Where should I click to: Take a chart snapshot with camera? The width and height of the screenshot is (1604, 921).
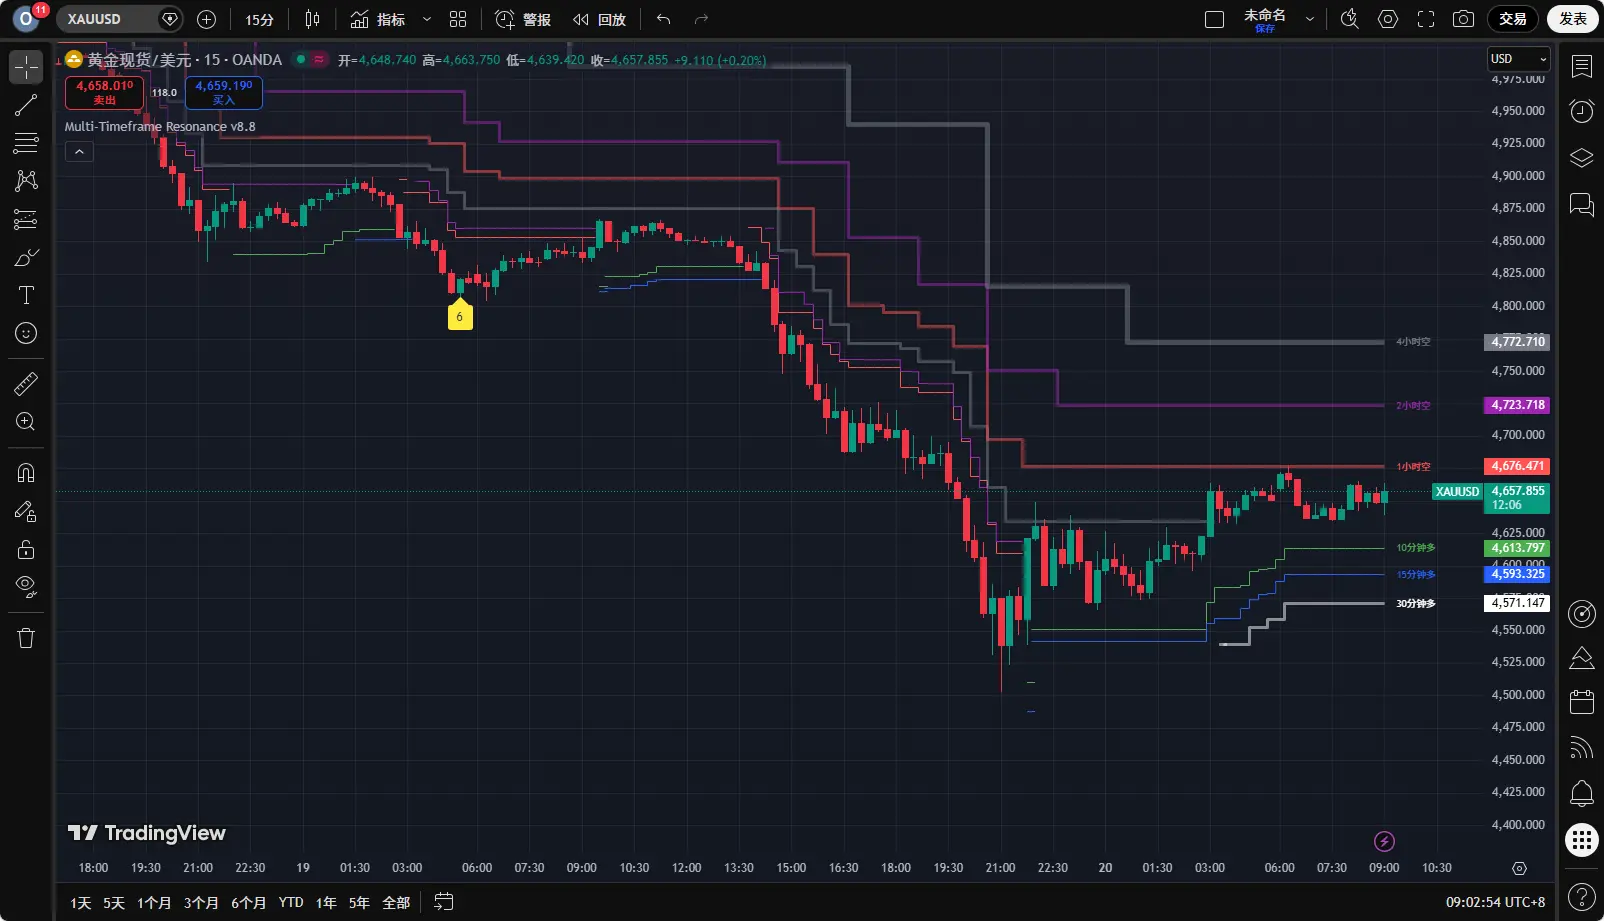[x=1464, y=19]
